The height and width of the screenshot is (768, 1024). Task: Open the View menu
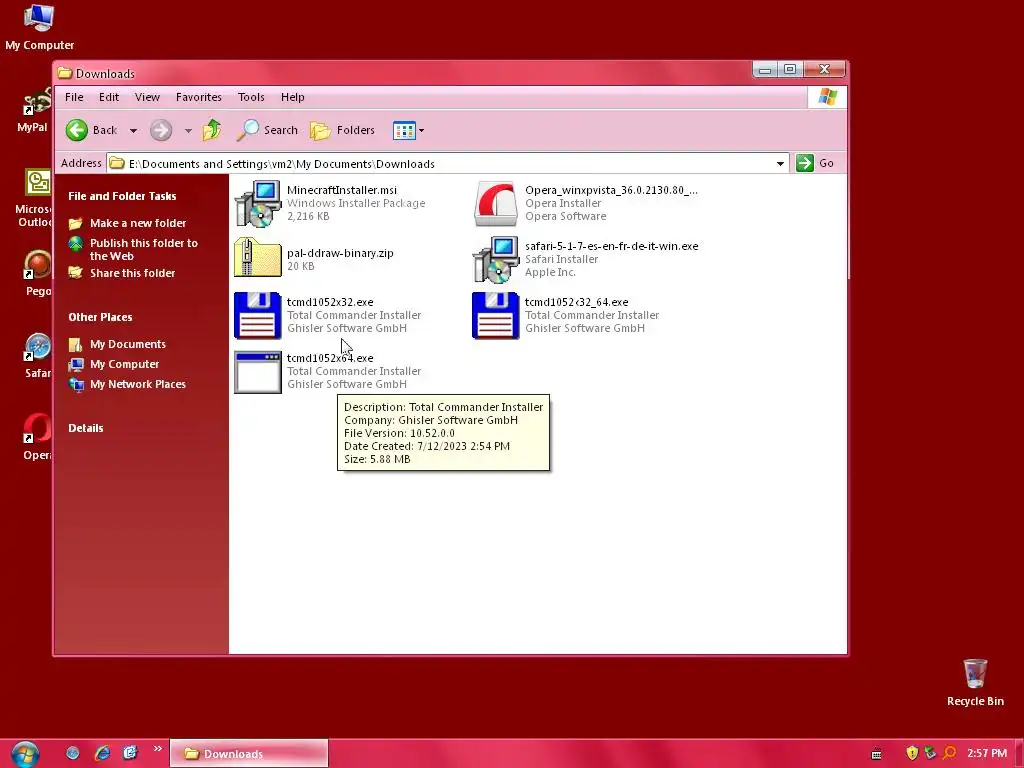(147, 97)
